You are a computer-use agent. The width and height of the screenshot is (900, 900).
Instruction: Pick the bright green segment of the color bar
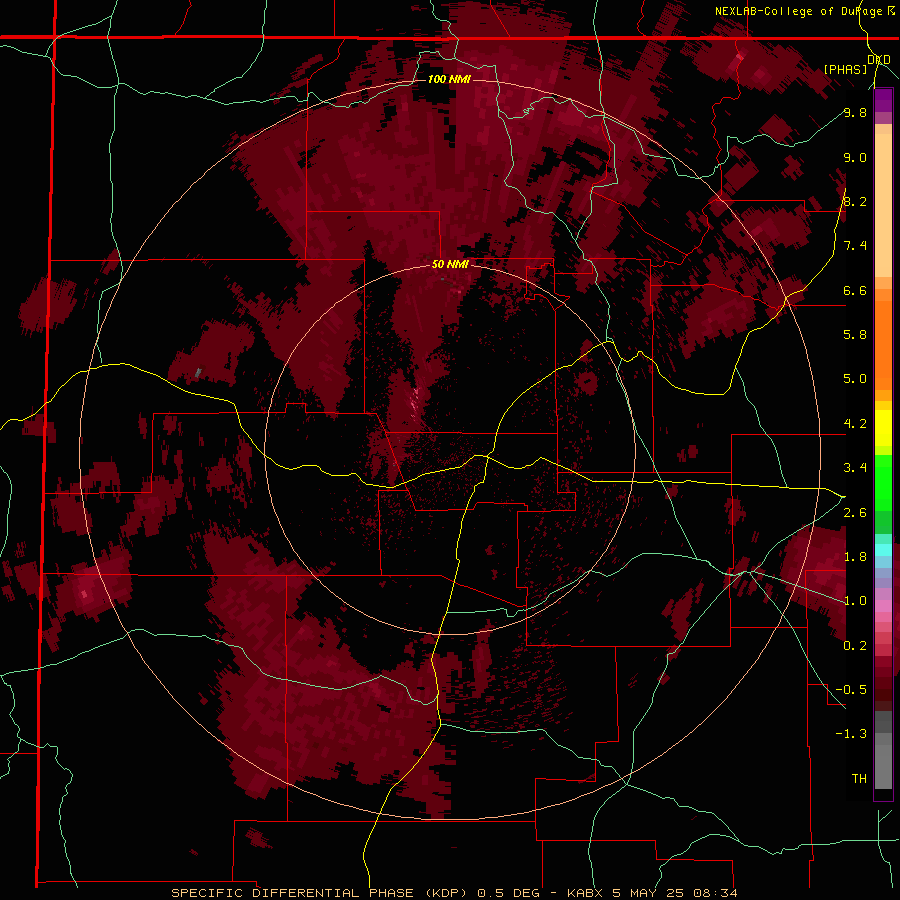pyautogui.click(x=883, y=482)
